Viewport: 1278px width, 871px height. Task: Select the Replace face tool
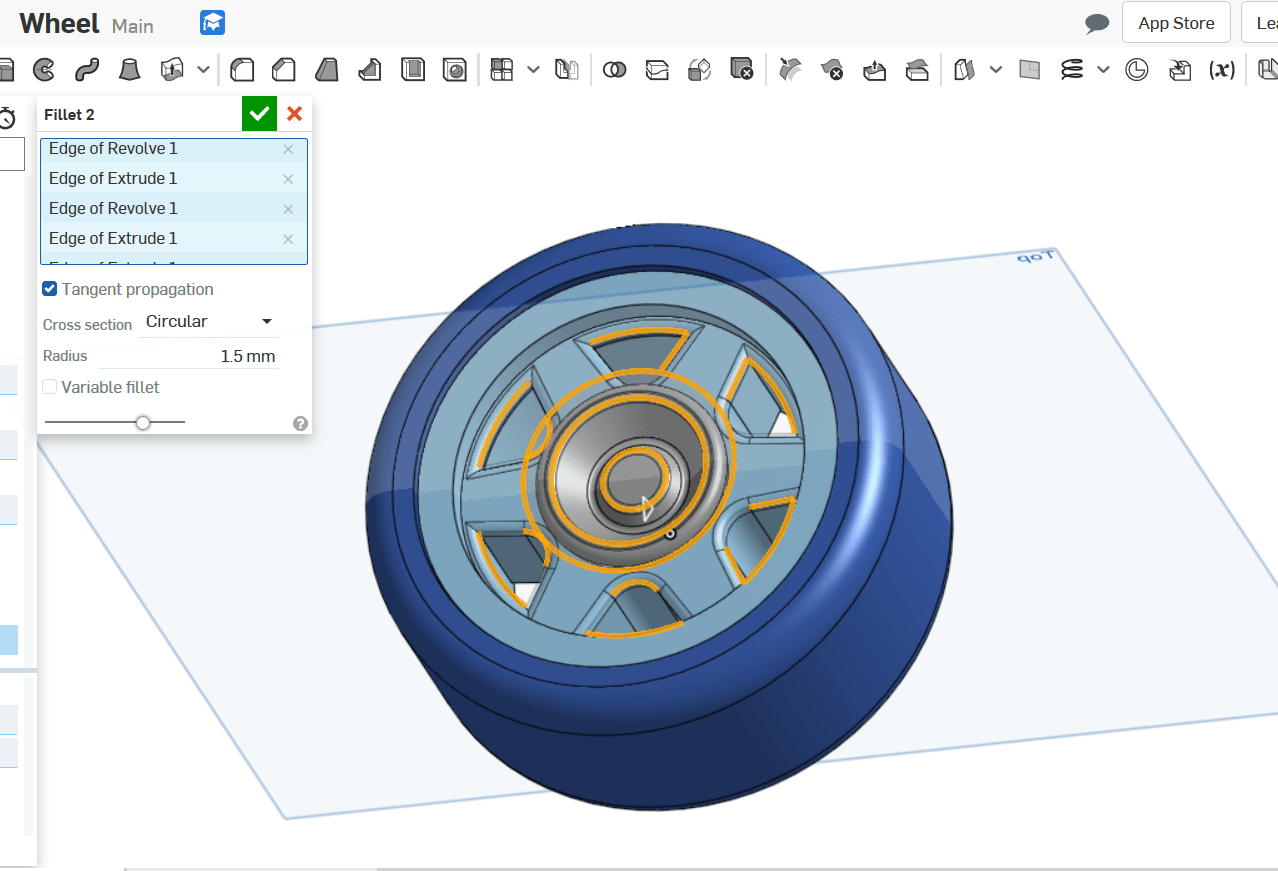coord(917,69)
